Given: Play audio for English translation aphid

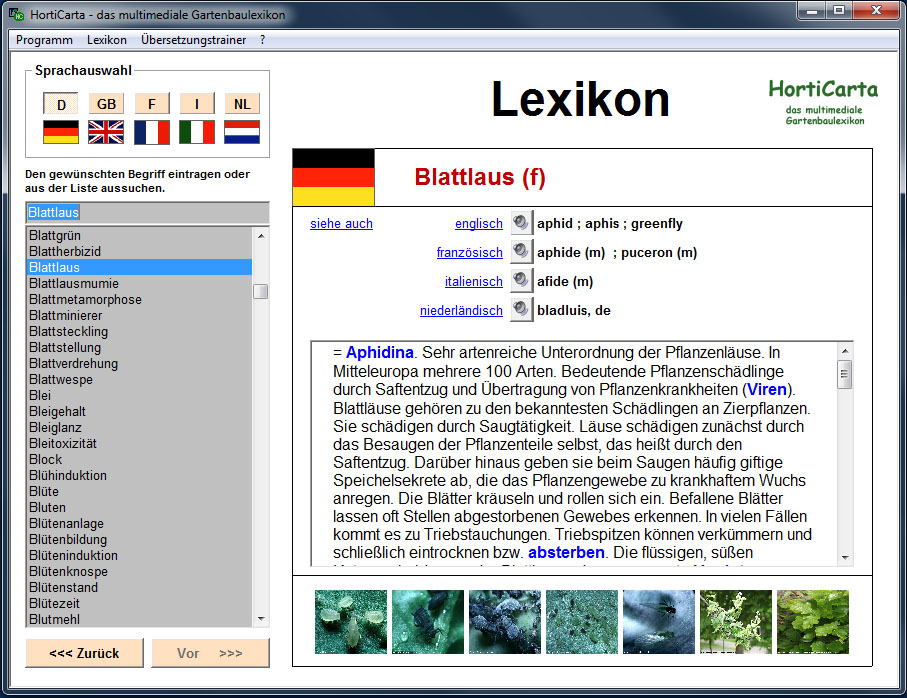Looking at the screenshot, I should pos(520,223).
